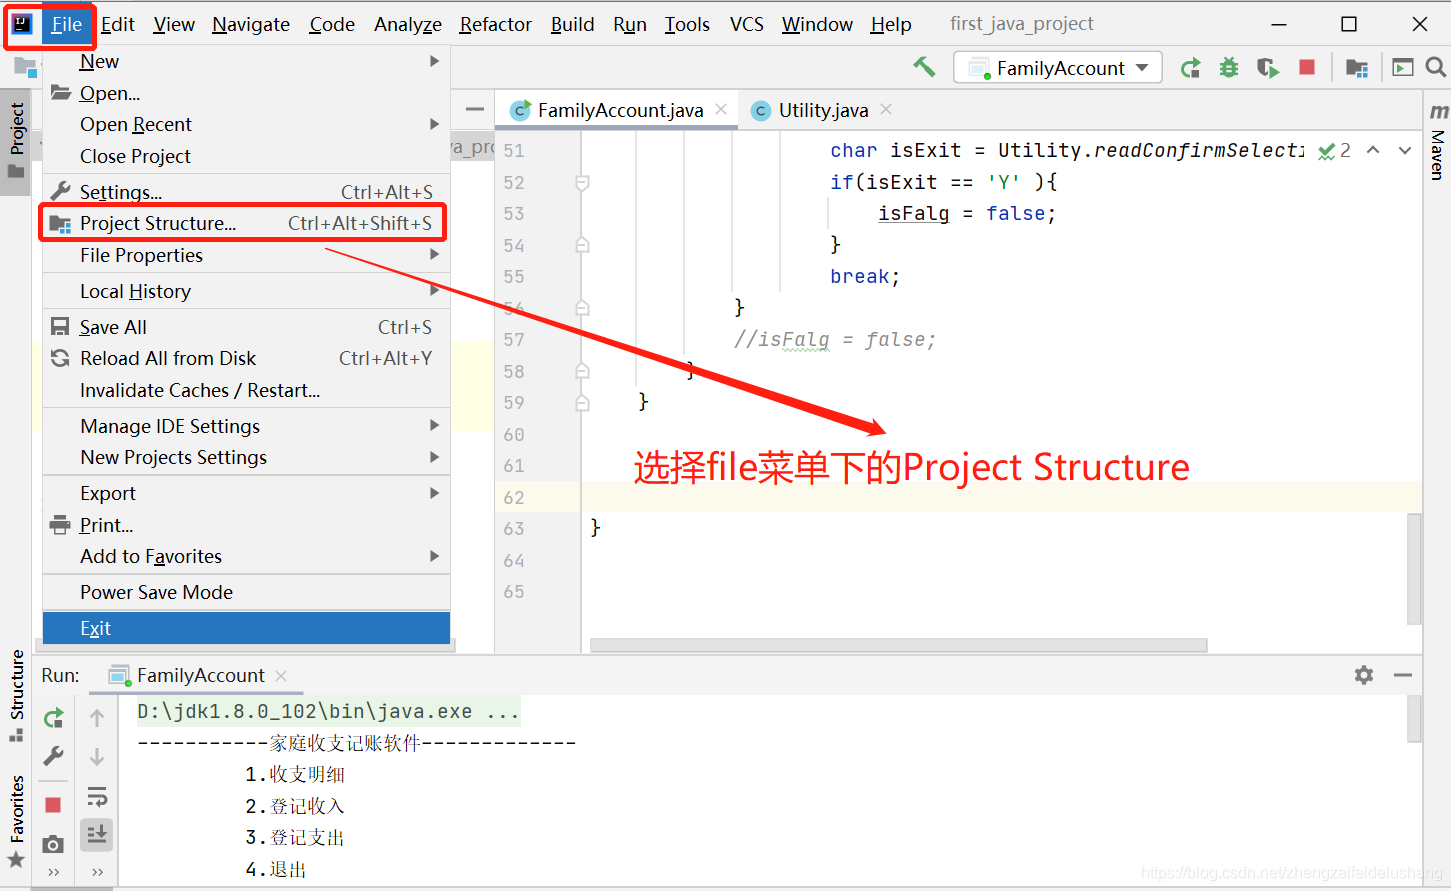Toggle Power Save Mode
The height and width of the screenshot is (891, 1451).
[x=246, y=592]
